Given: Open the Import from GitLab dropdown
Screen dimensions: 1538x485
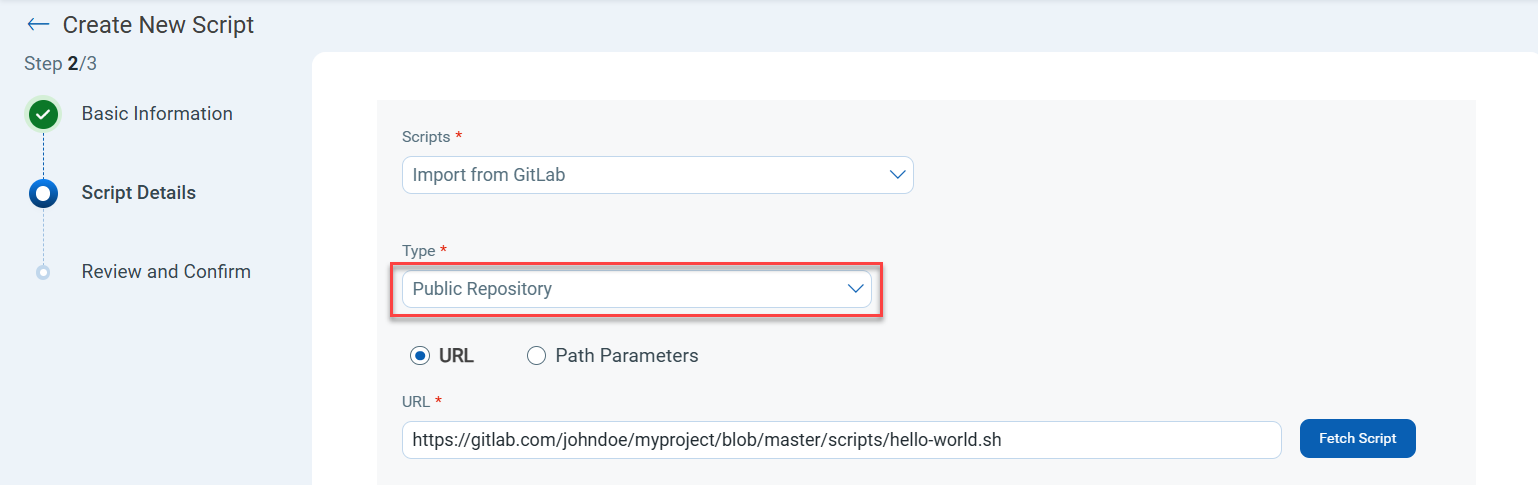Looking at the screenshot, I should tap(657, 175).
